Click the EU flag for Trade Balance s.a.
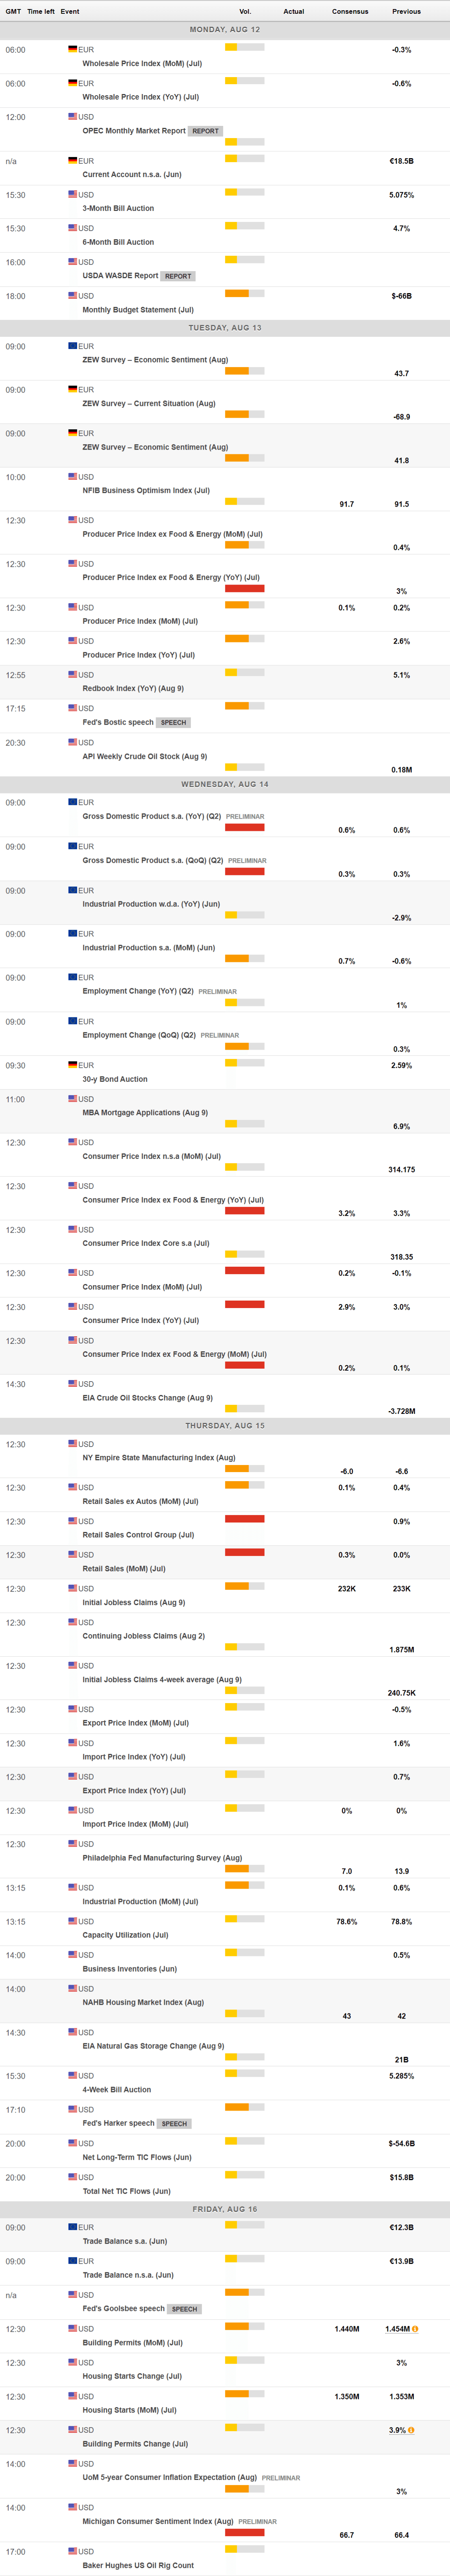 tap(73, 2227)
